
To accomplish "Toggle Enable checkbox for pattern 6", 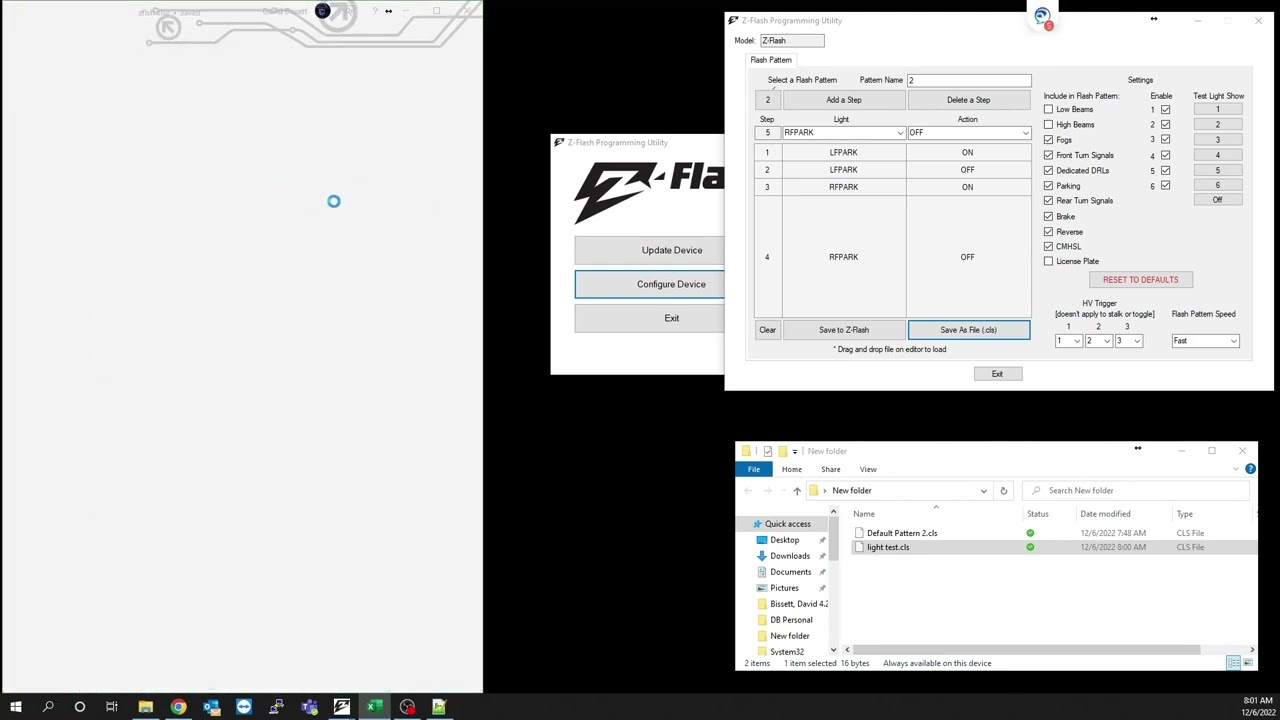I will pyautogui.click(x=1165, y=186).
